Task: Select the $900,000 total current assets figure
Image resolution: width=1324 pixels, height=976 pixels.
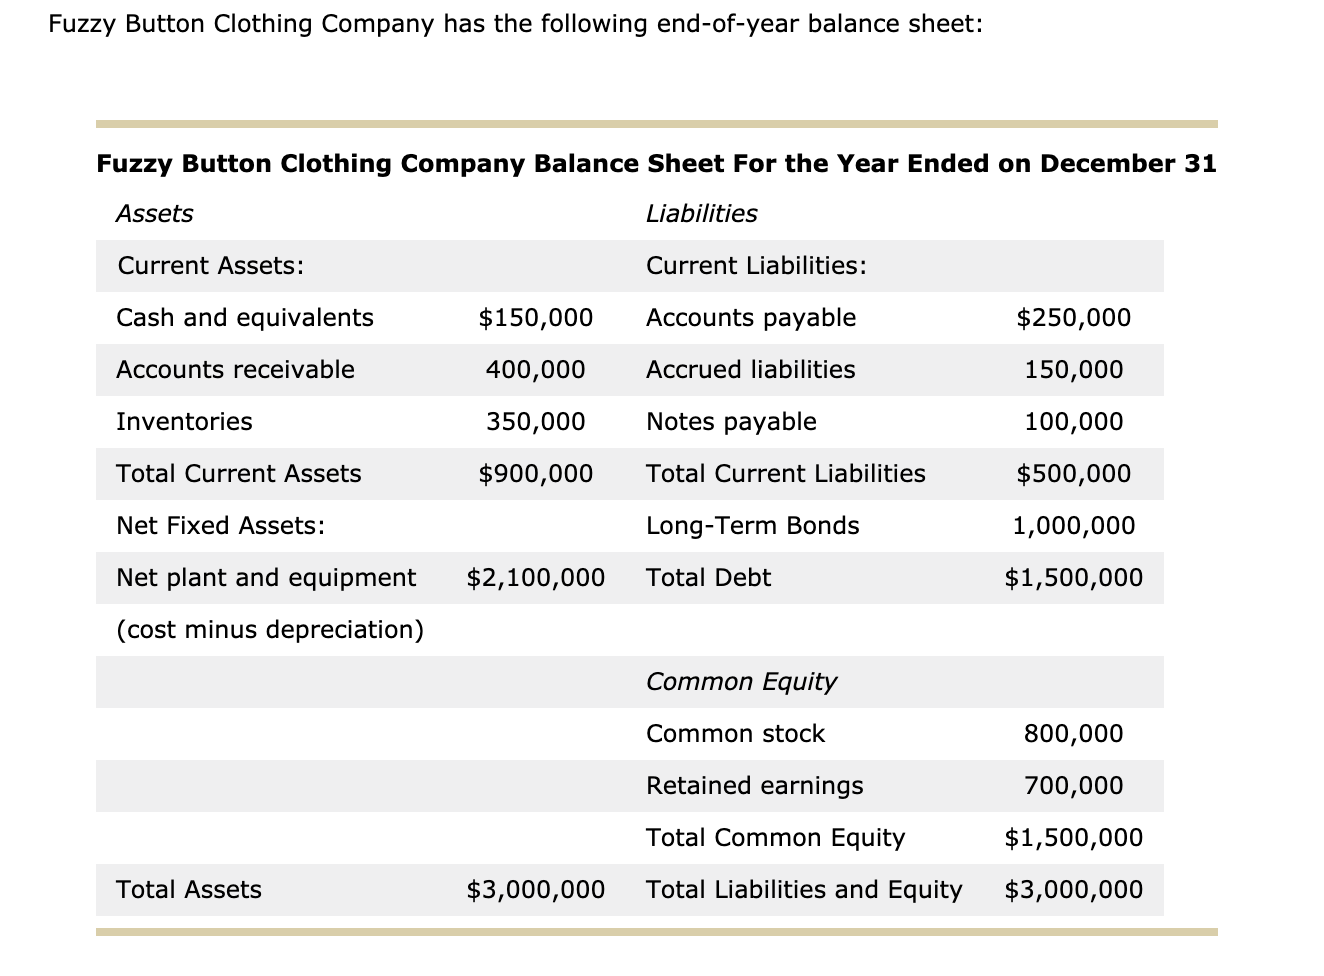Action: 536,473
